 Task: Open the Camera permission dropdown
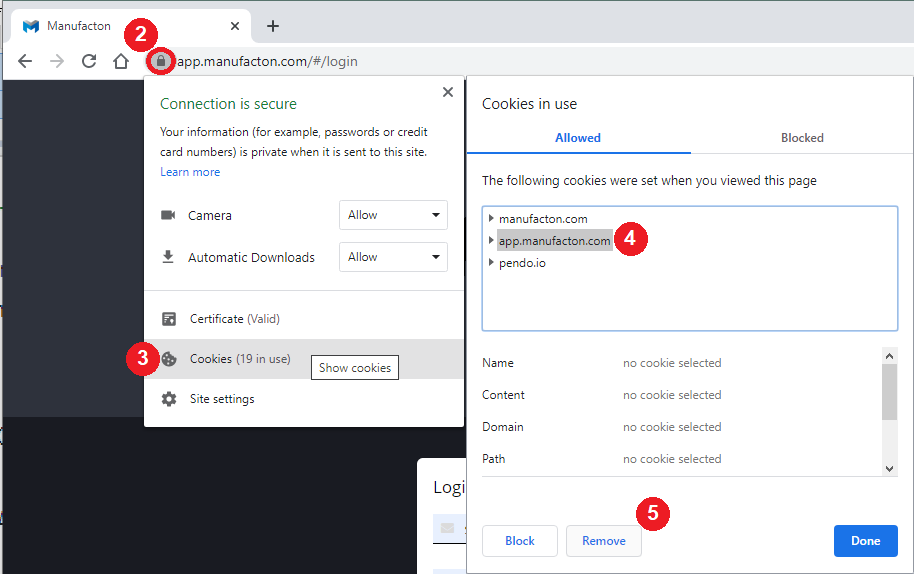(393, 215)
